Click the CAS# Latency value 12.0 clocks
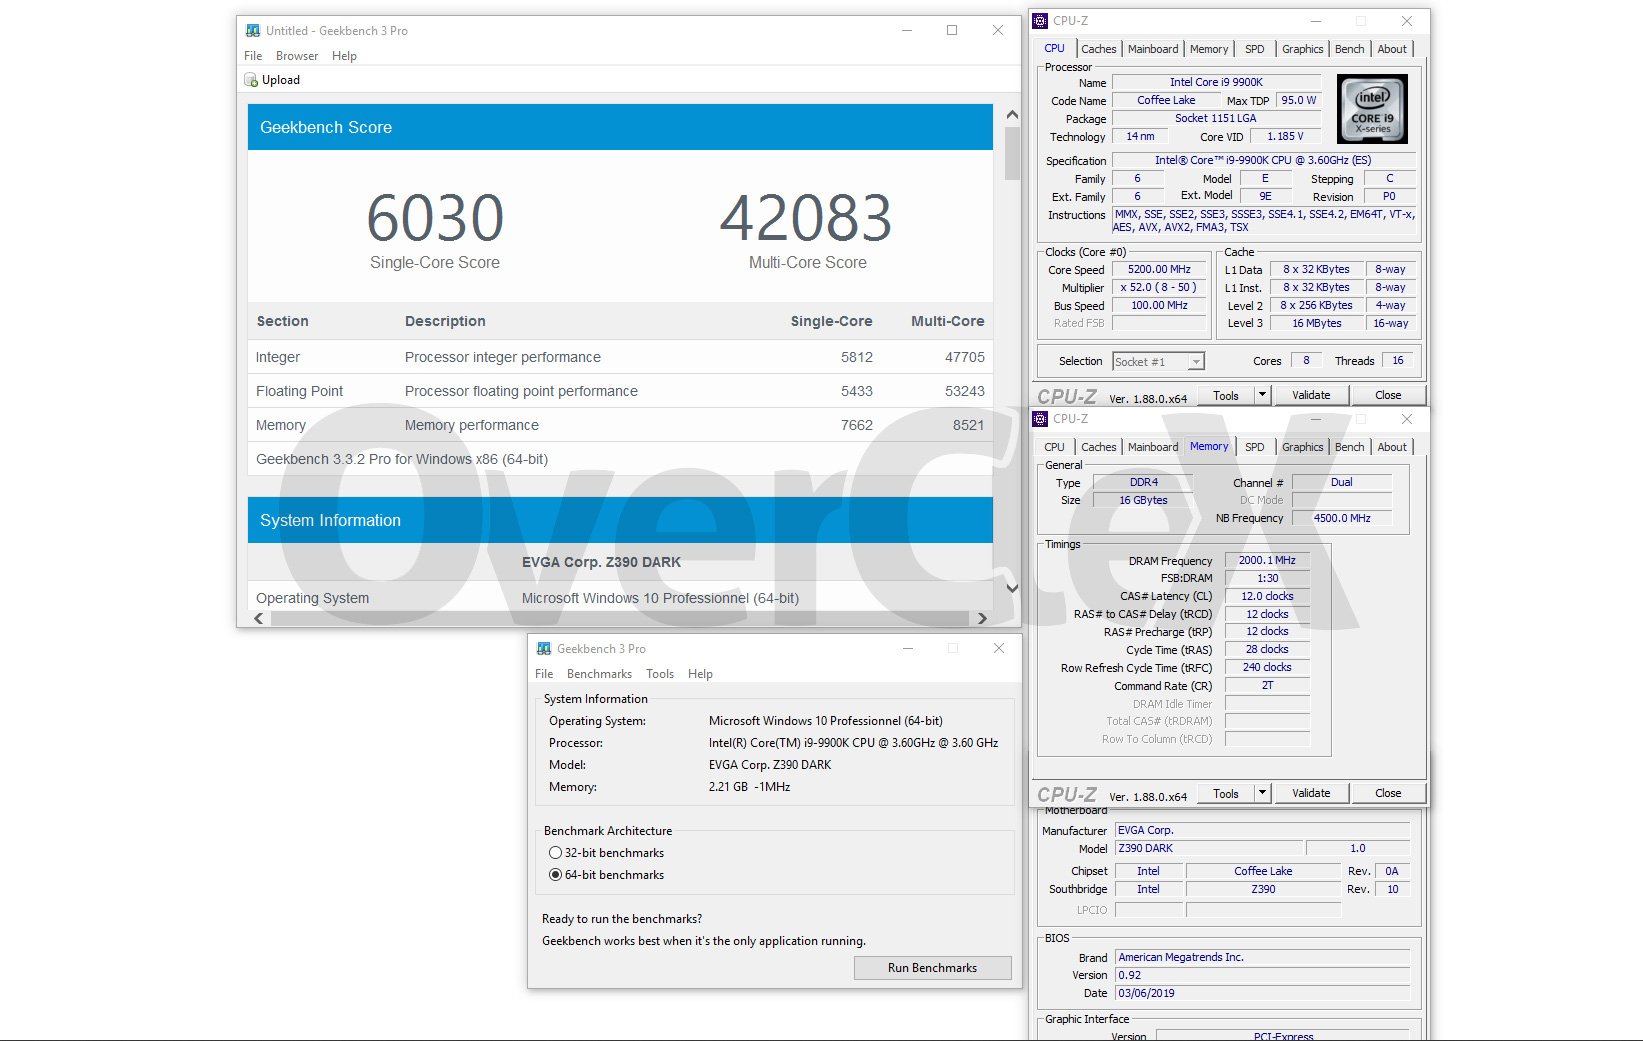This screenshot has width=1643, height=1041. click(1267, 597)
